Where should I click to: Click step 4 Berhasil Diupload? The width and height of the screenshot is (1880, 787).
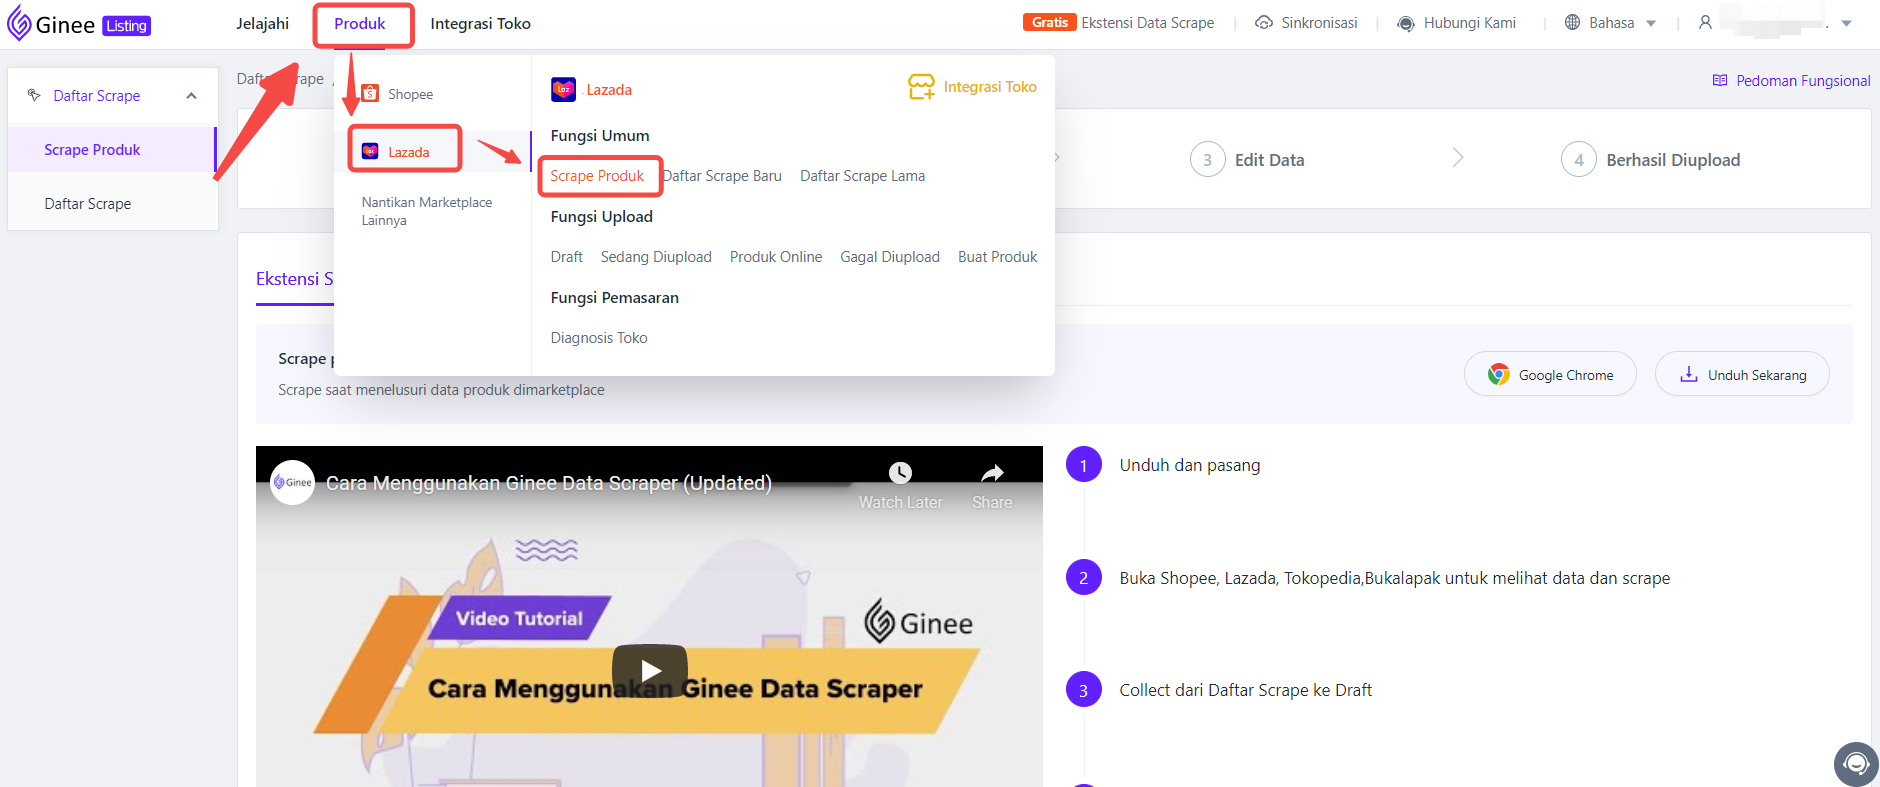tap(1651, 160)
